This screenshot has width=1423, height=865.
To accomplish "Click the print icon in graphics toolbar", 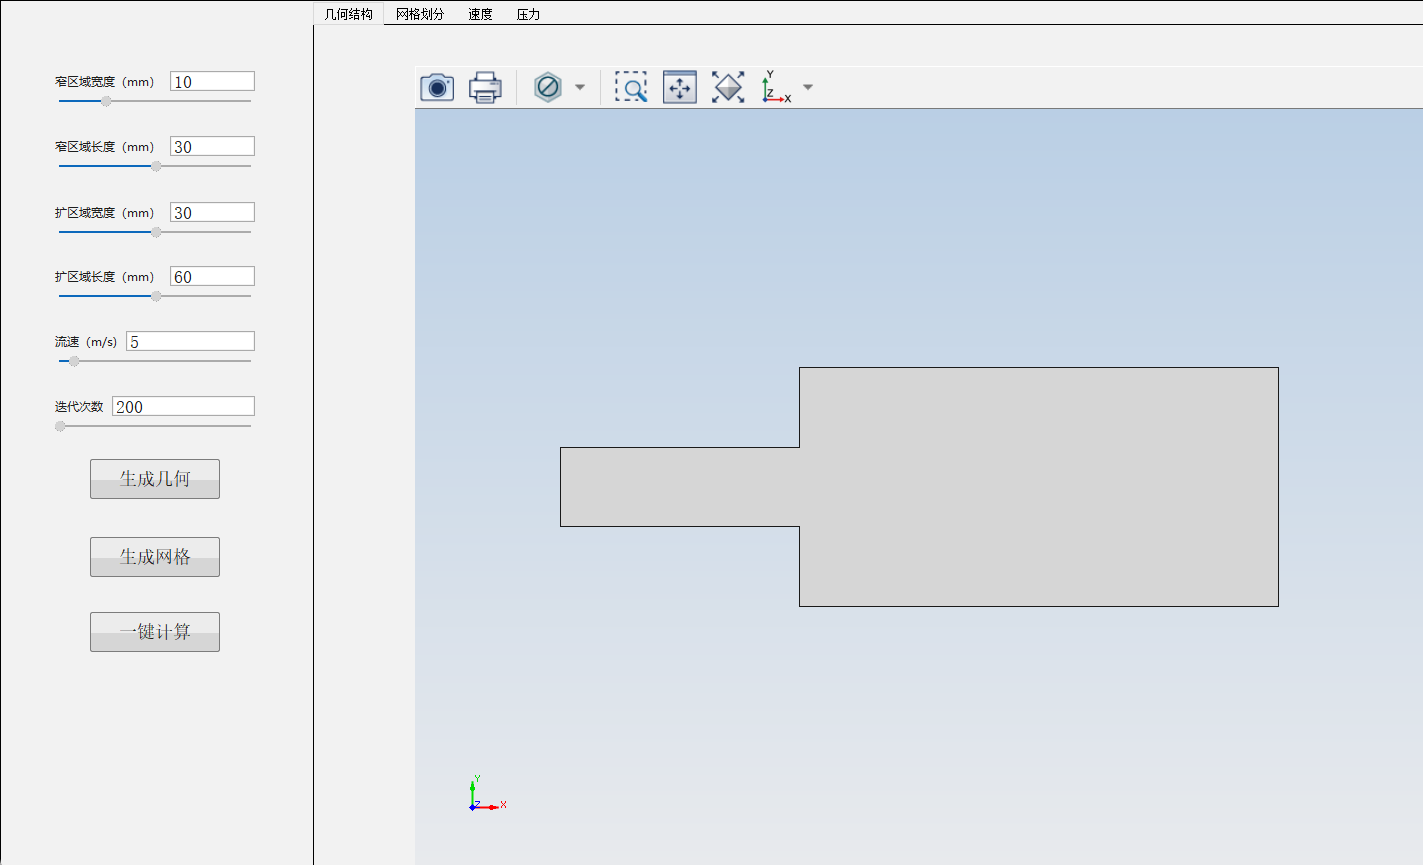I will (x=485, y=87).
